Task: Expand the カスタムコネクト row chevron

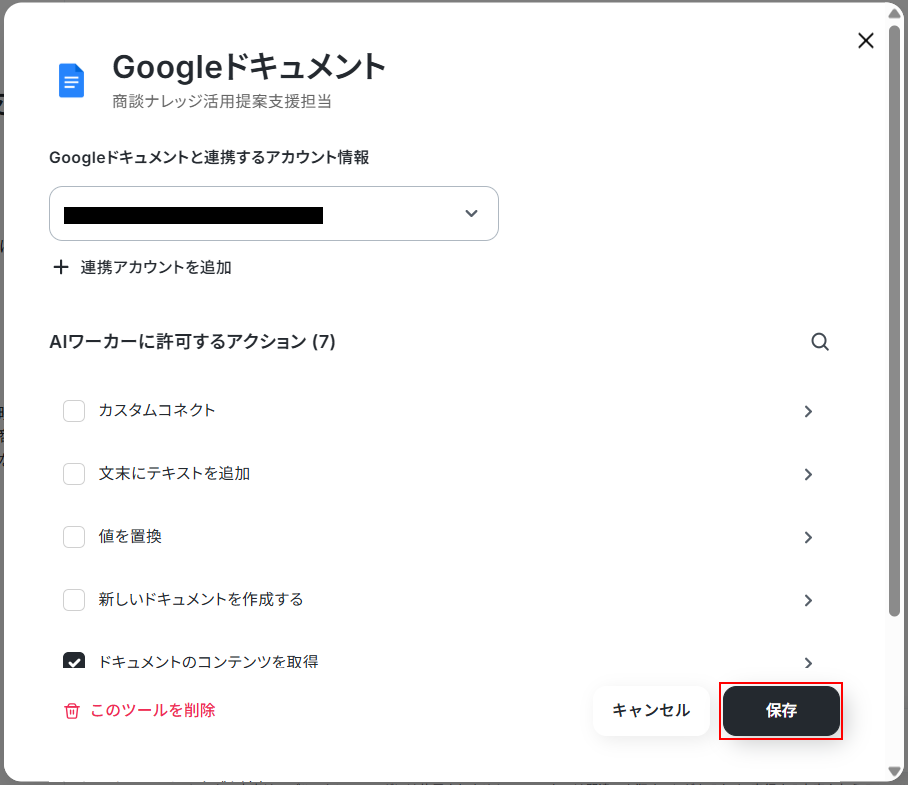Action: pos(808,412)
